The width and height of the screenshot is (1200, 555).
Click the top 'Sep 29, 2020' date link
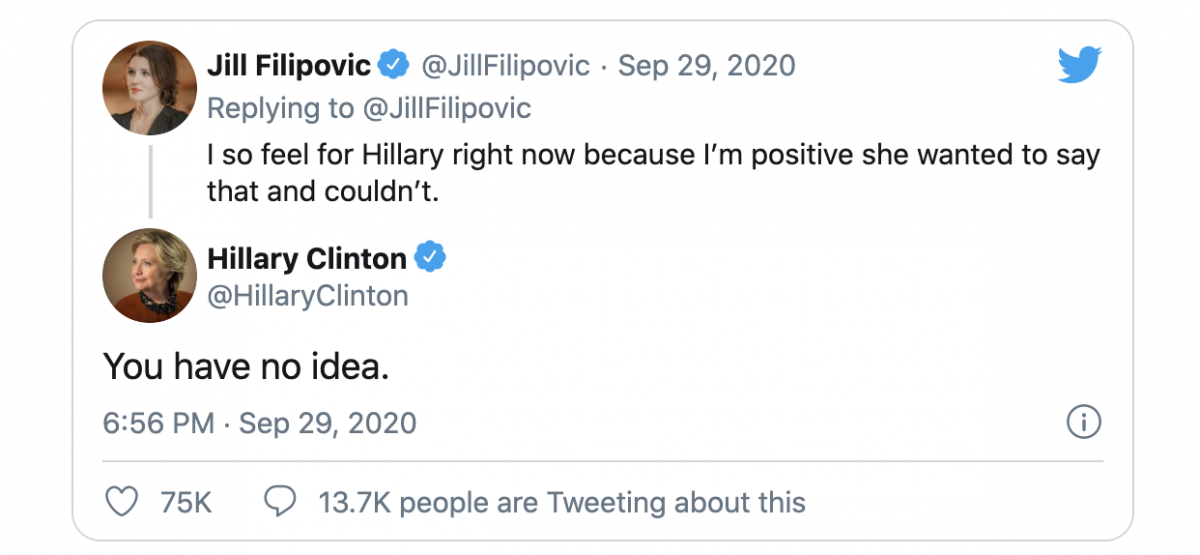point(707,67)
